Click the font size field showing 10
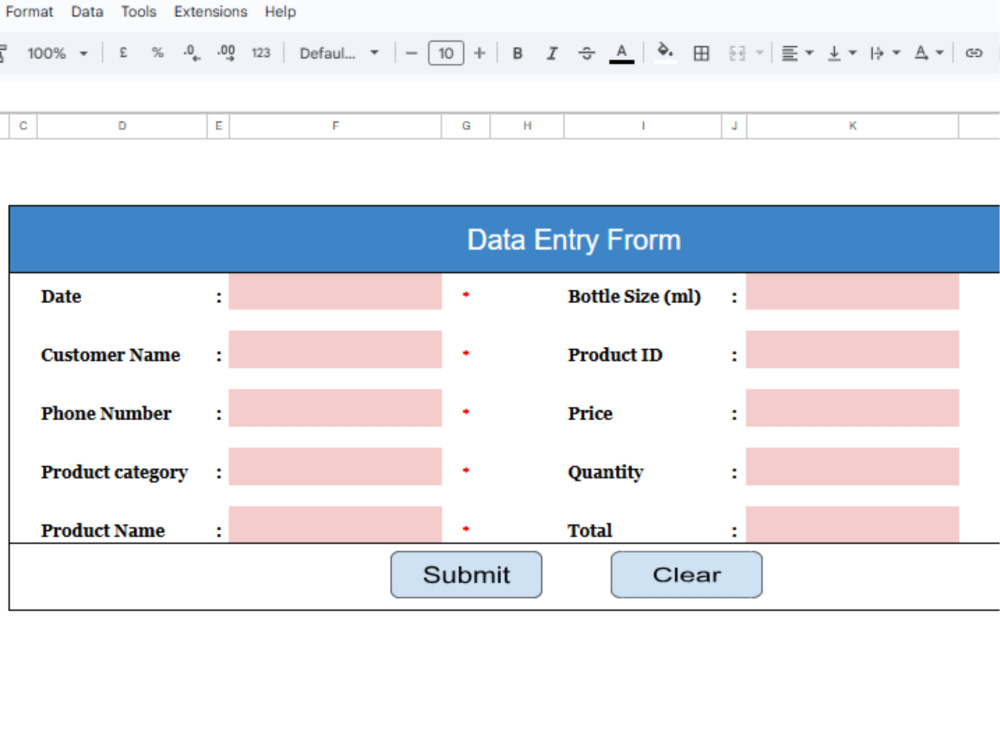 pyautogui.click(x=446, y=53)
